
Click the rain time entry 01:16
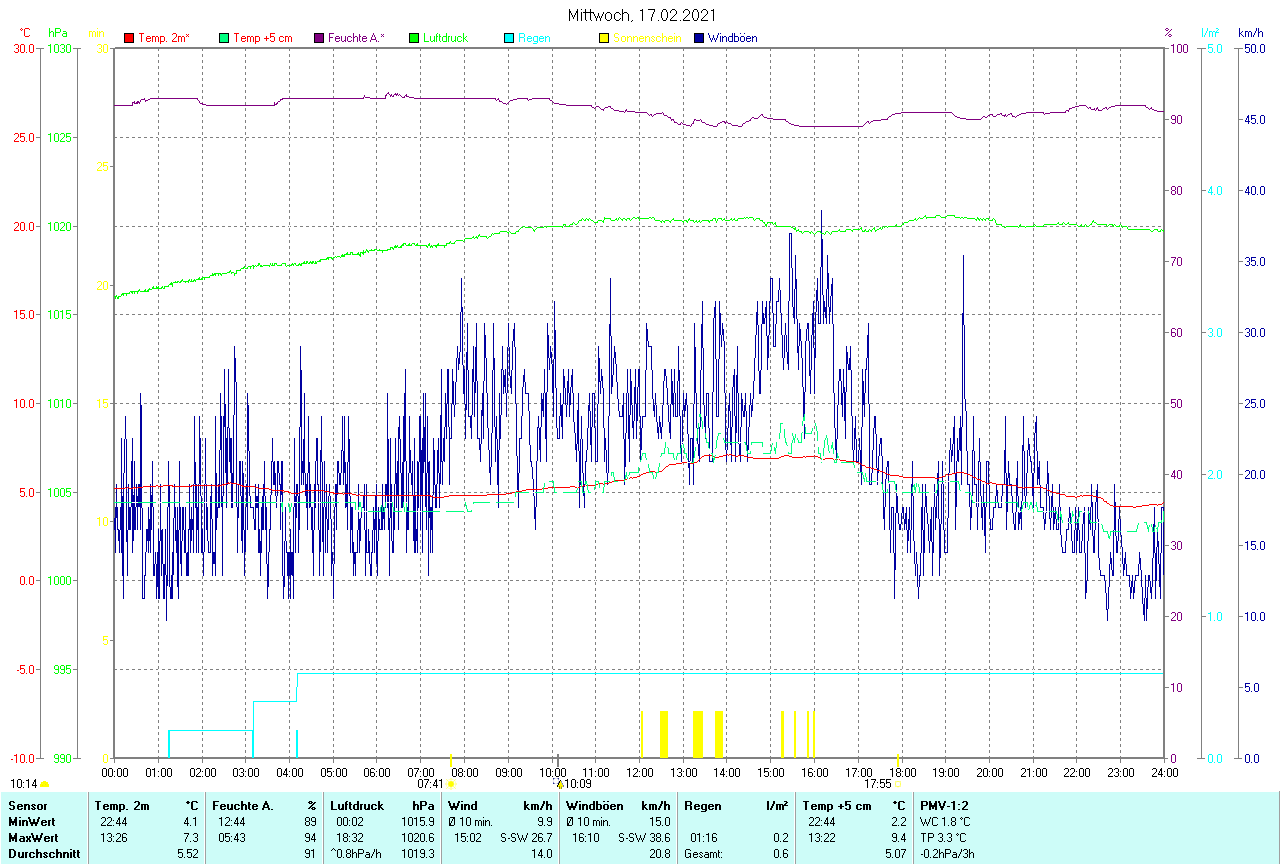point(704,837)
